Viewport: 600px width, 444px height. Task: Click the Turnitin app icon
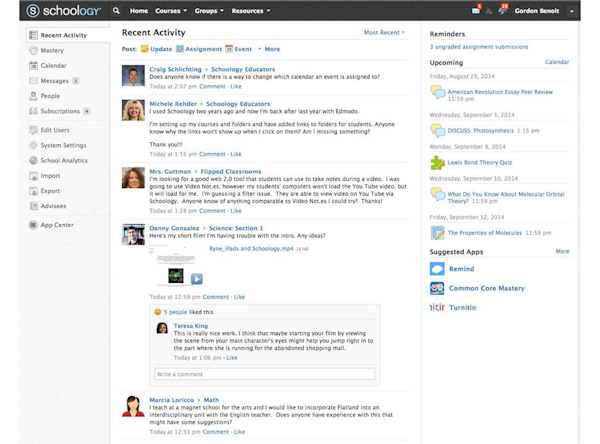[437, 307]
